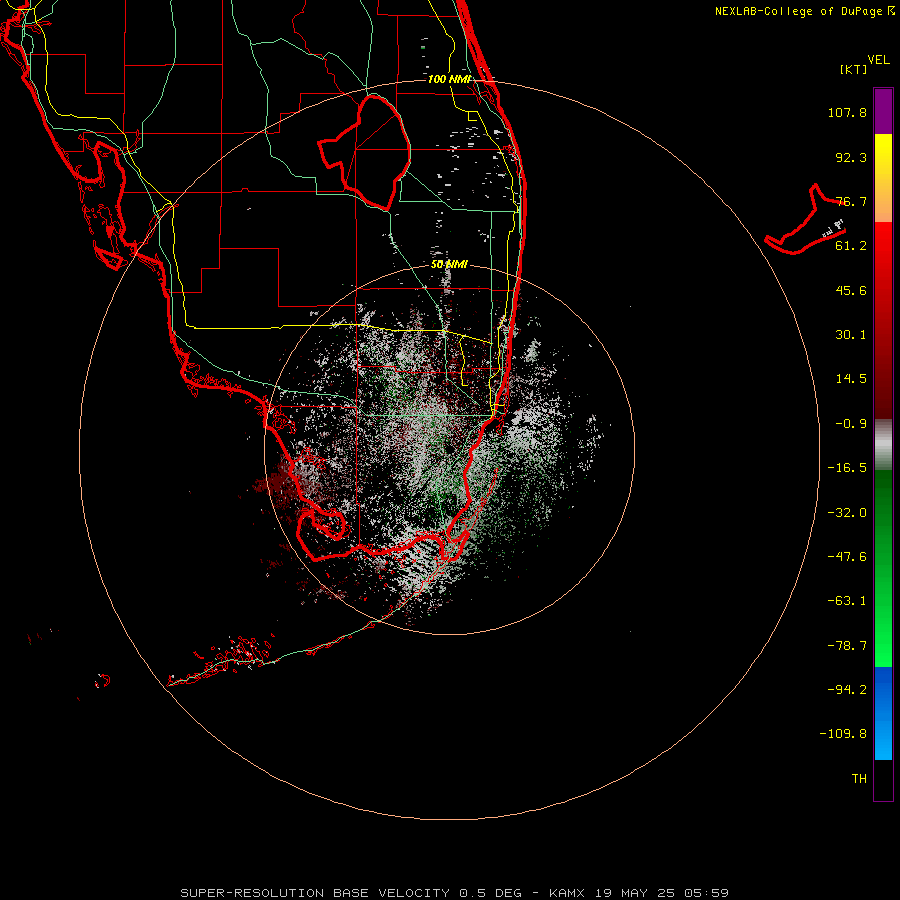Click the -94.2 velocity scale value
The height and width of the screenshot is (900, 900).
847,689
